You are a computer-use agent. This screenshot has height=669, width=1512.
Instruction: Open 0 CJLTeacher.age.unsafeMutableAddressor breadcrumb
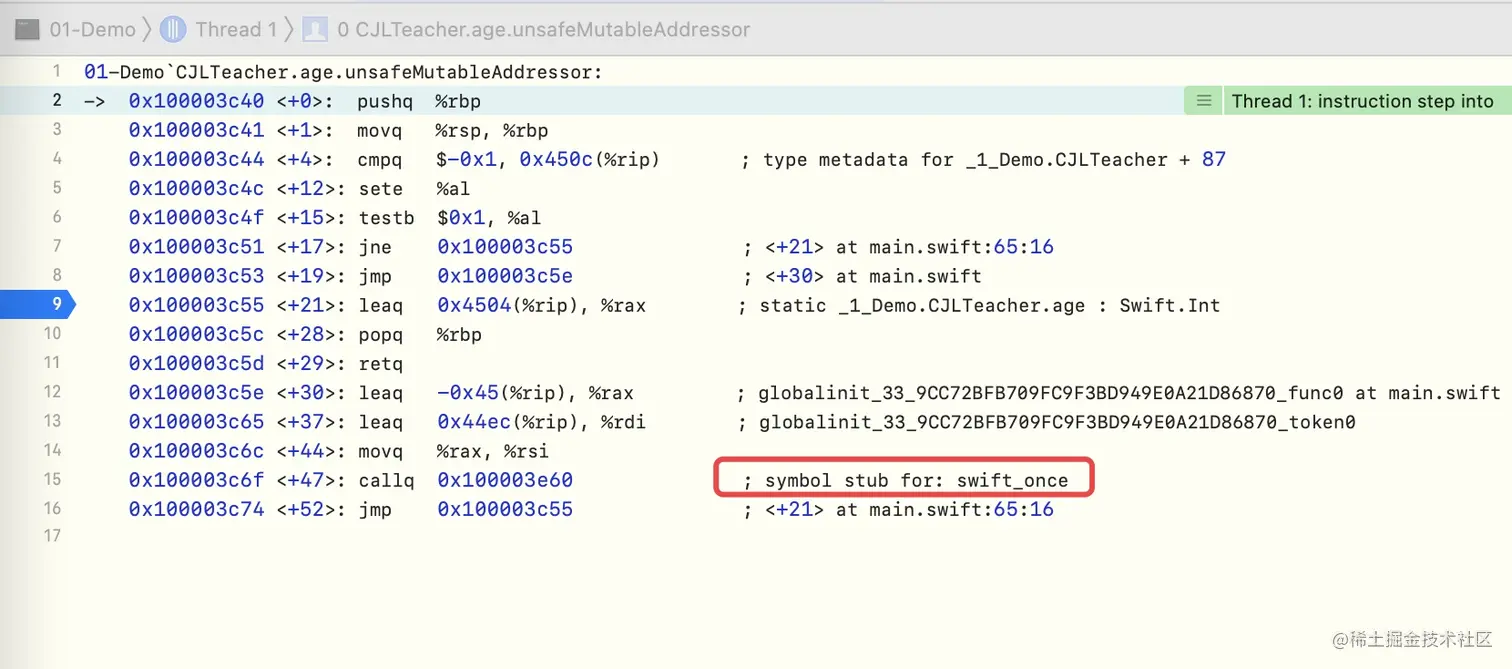pyautogui.click(x=544, y=29)
